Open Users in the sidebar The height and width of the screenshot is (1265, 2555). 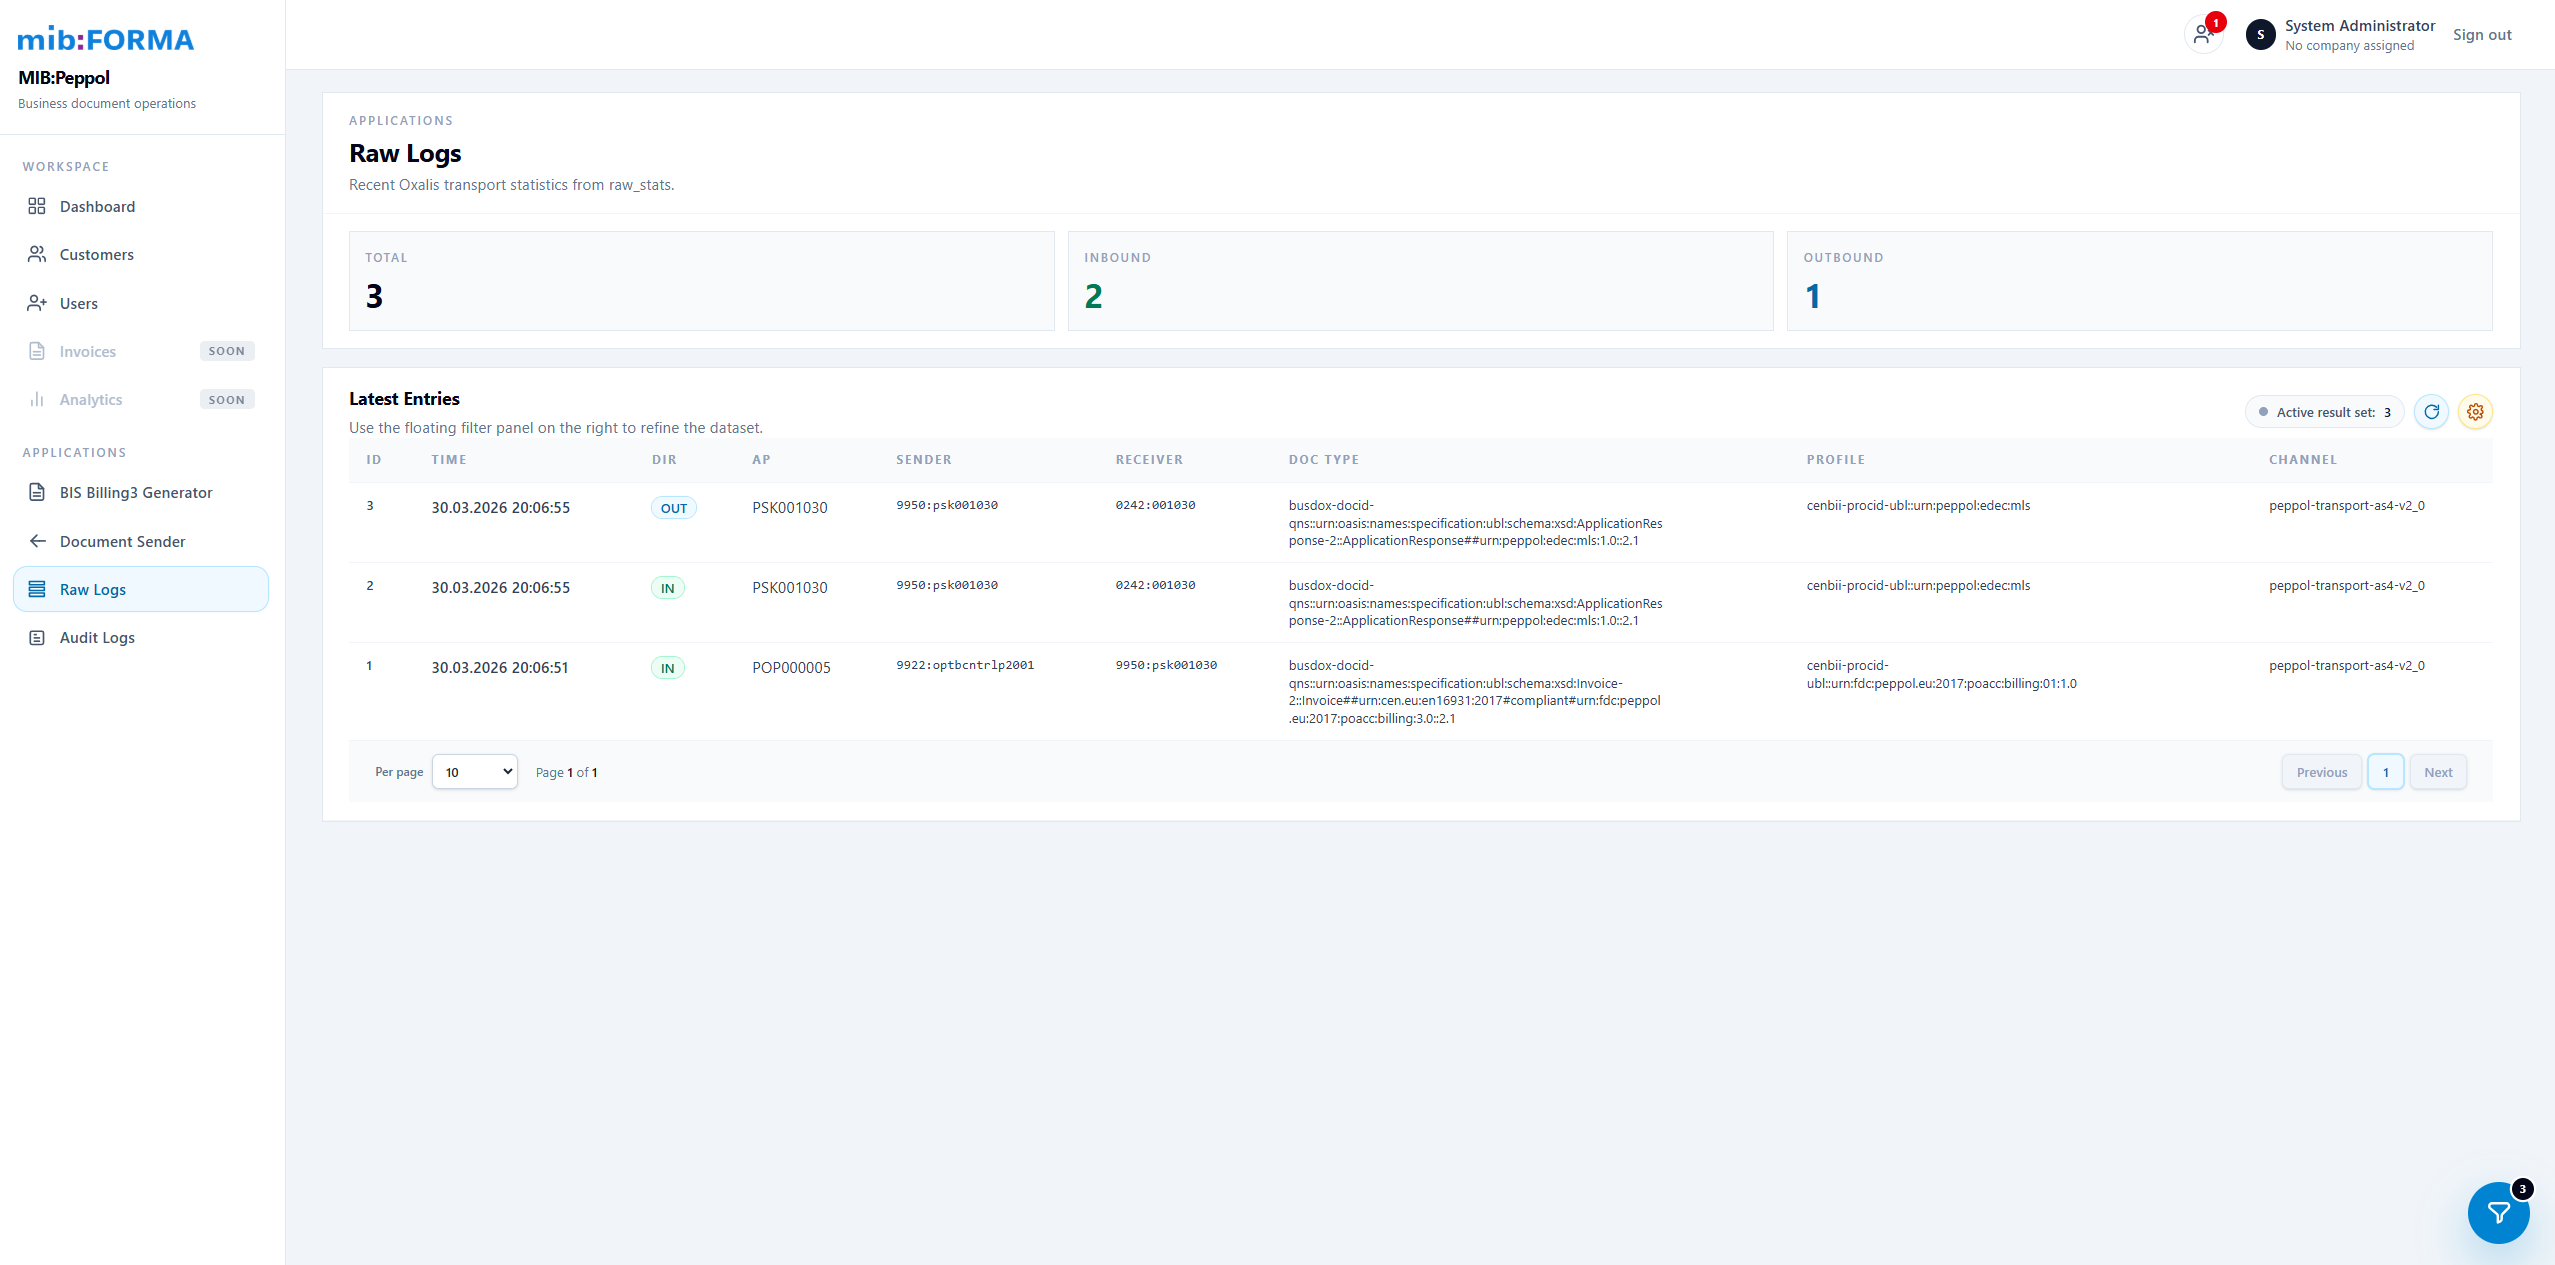click(x=141, y=303)
